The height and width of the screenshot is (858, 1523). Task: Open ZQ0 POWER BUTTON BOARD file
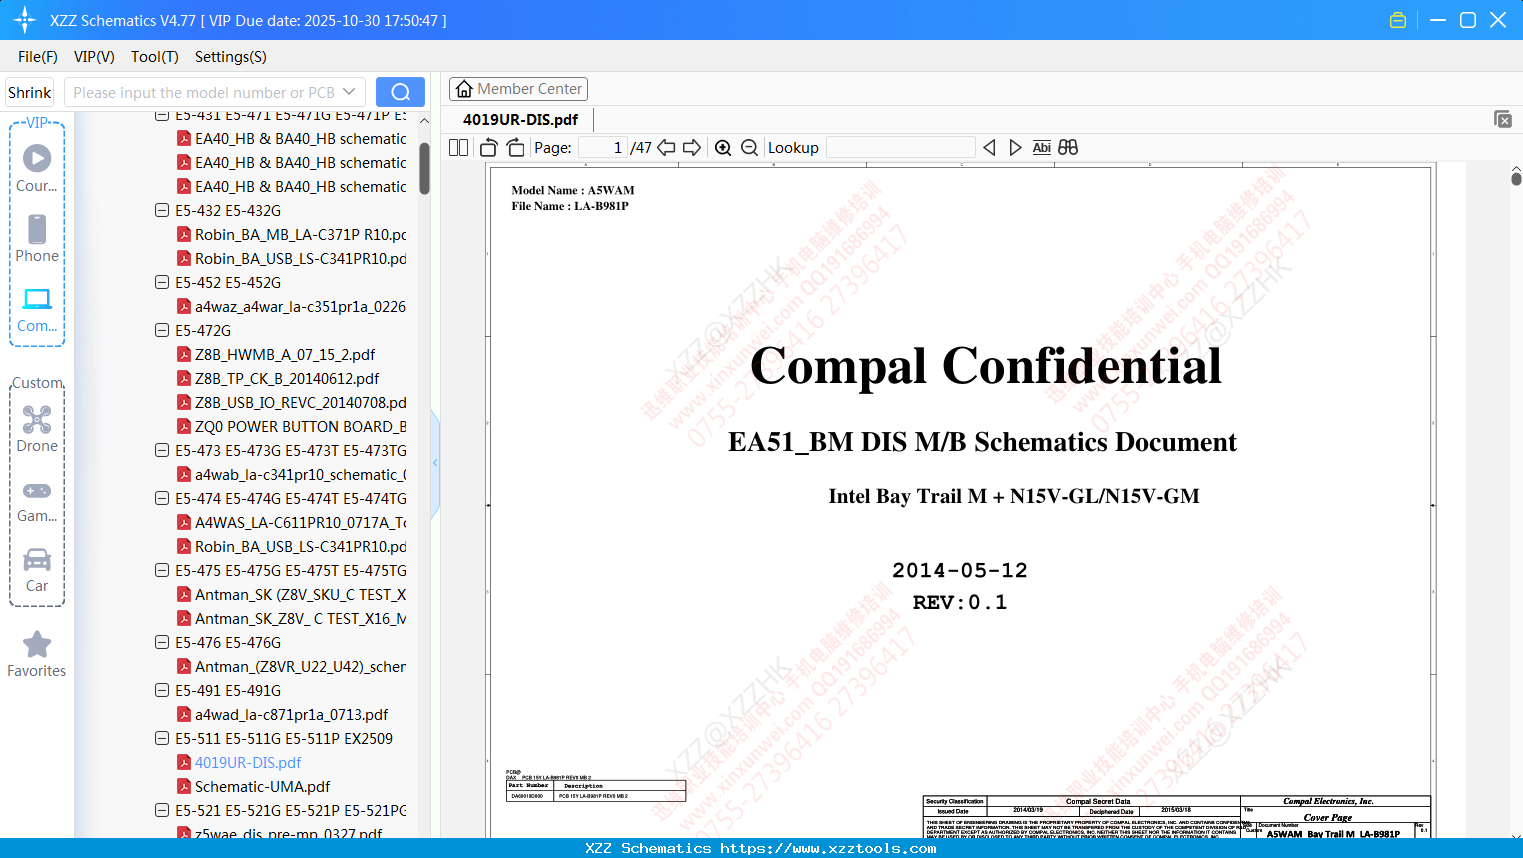pos(300,426)
